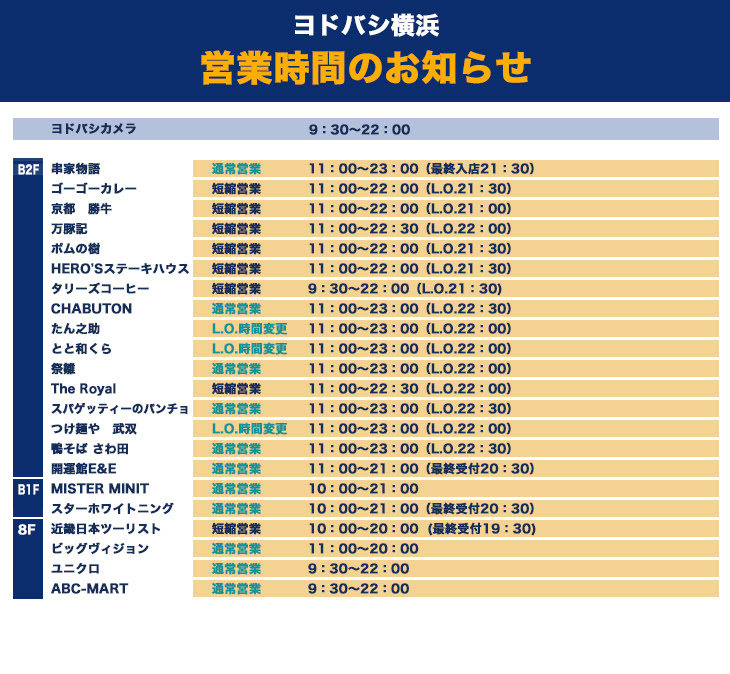Screen dimensions: 730x674
Task: Click hours with L.O.21:00 for 京都 勝牛
Action: point(410,209)
